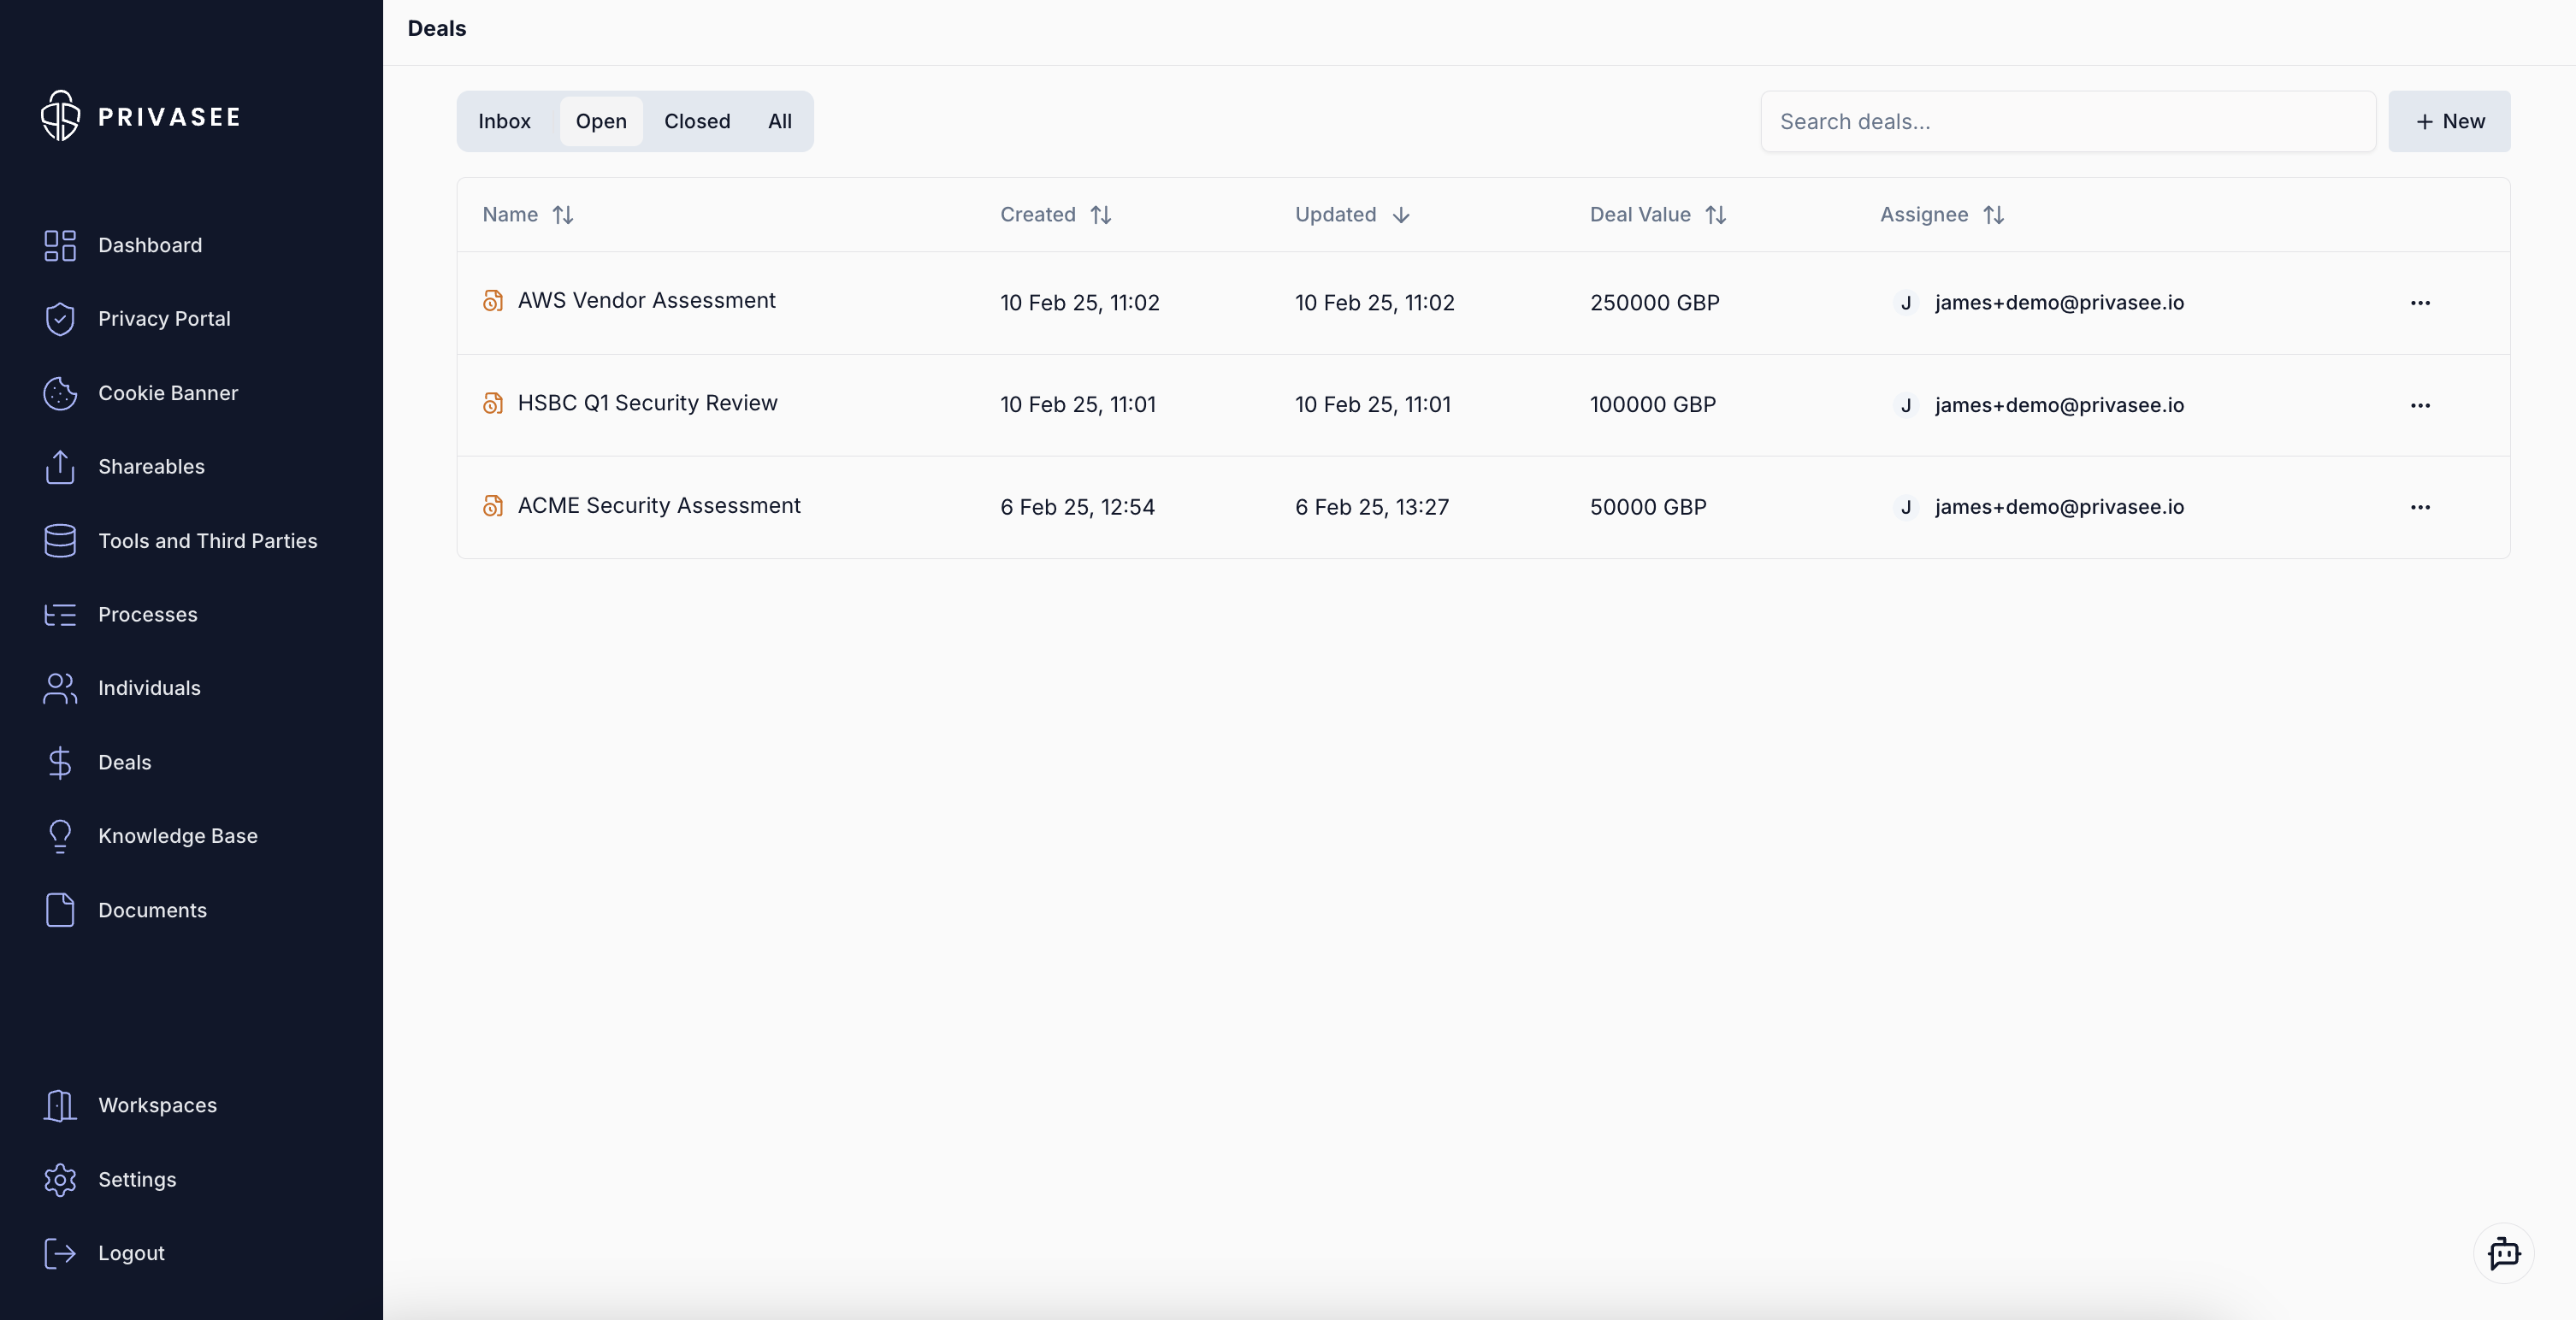This screenshot has width=2576, height=1320.
Task: Open Tools and Third Parties database icon
Action: pos(60,541)
